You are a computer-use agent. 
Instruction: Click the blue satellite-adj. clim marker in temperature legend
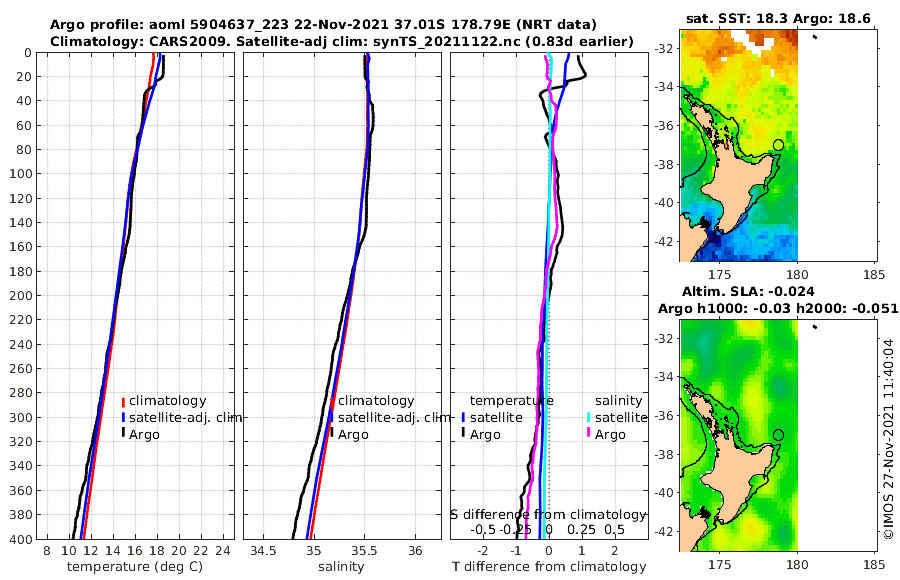click(x=123, y=418)
